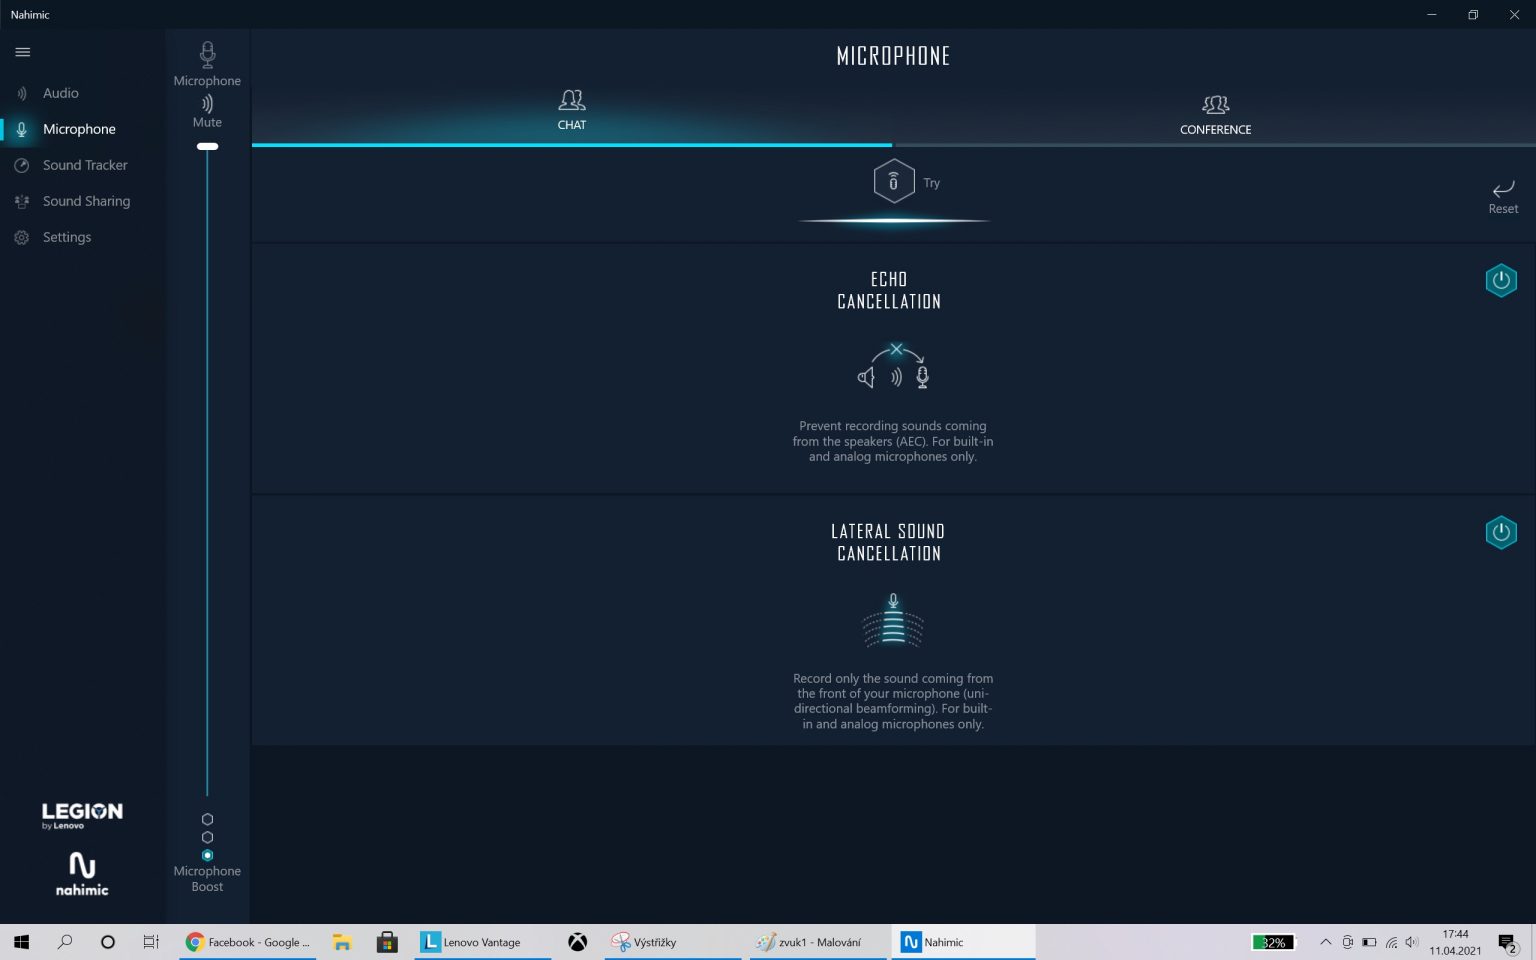
Task: Reset microphone settings to default
Action: 1502,196
